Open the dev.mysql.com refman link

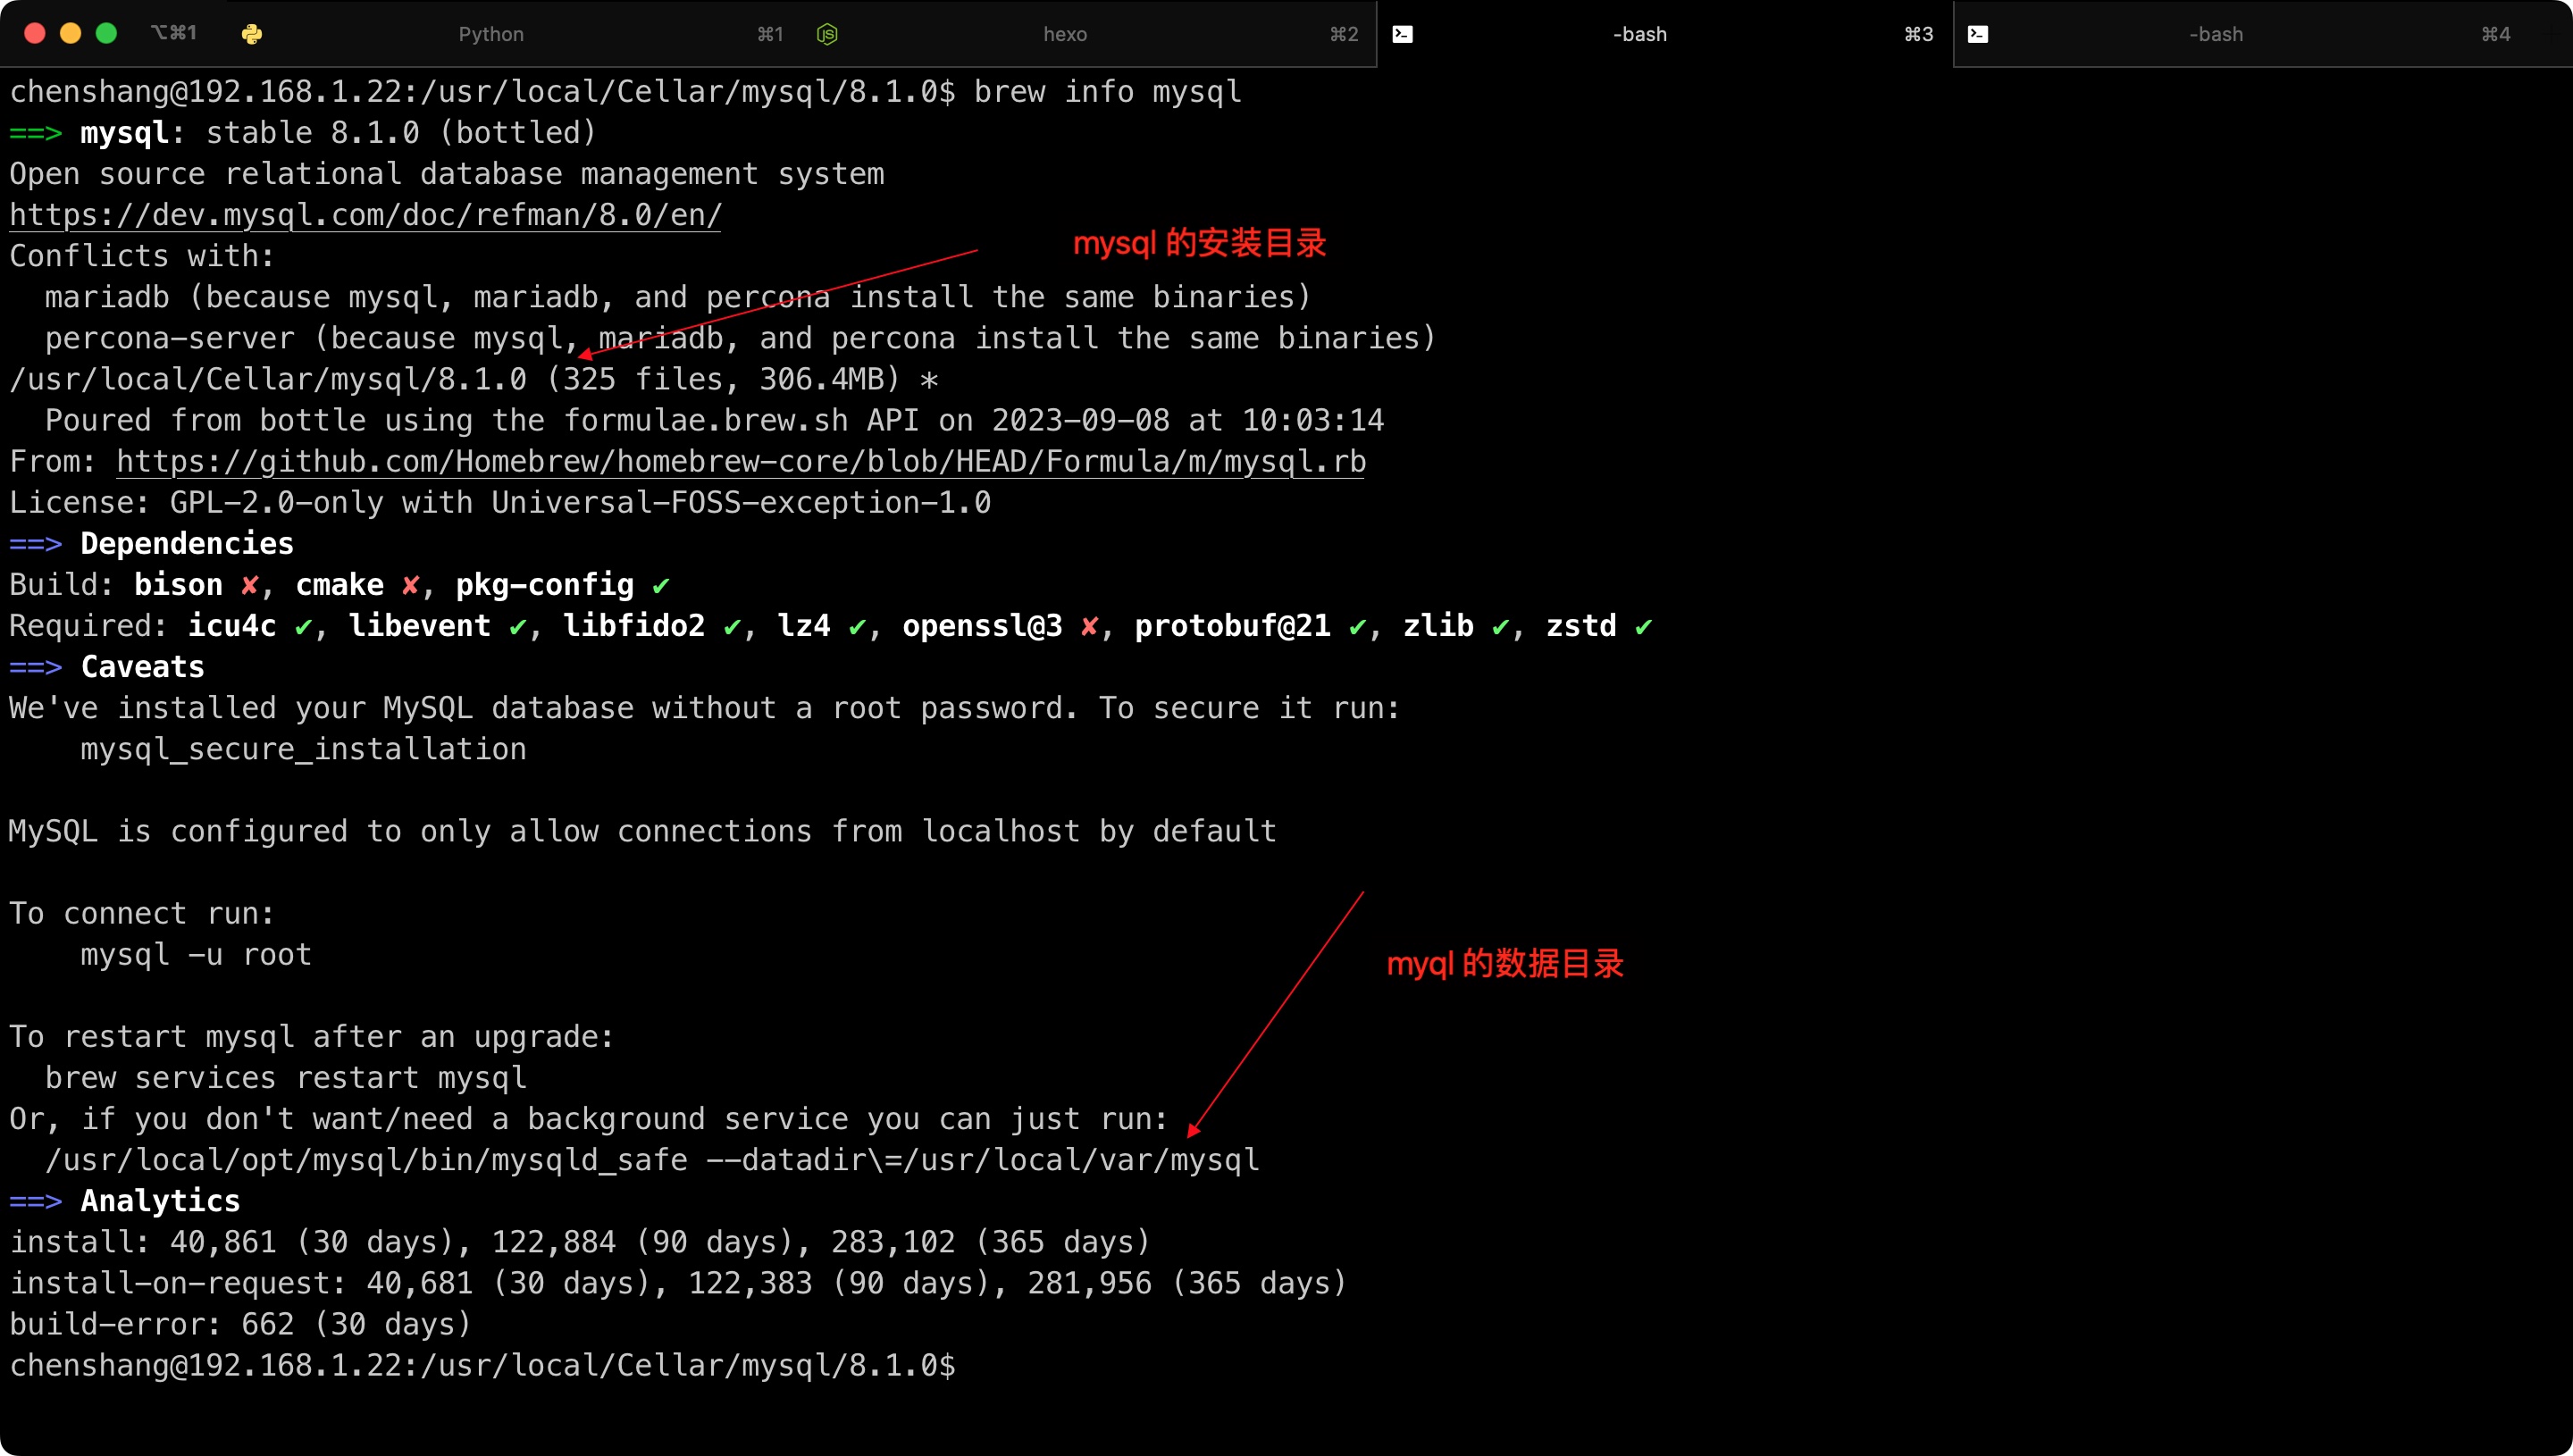point(365,215)
